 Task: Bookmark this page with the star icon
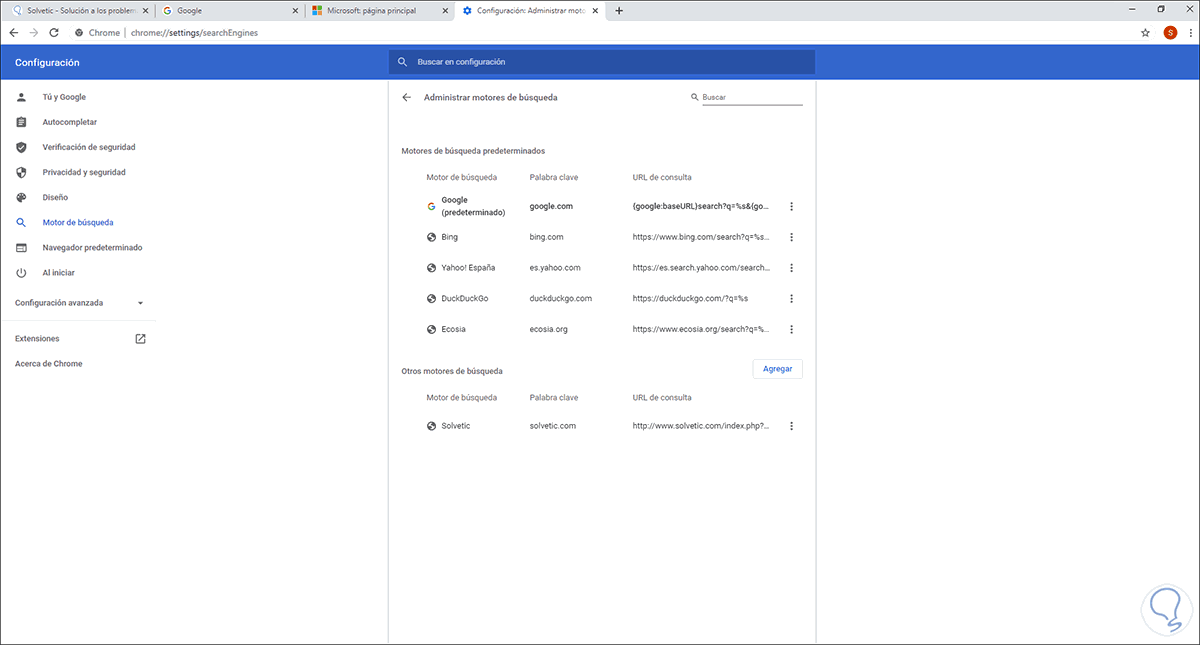[1145, 32]
